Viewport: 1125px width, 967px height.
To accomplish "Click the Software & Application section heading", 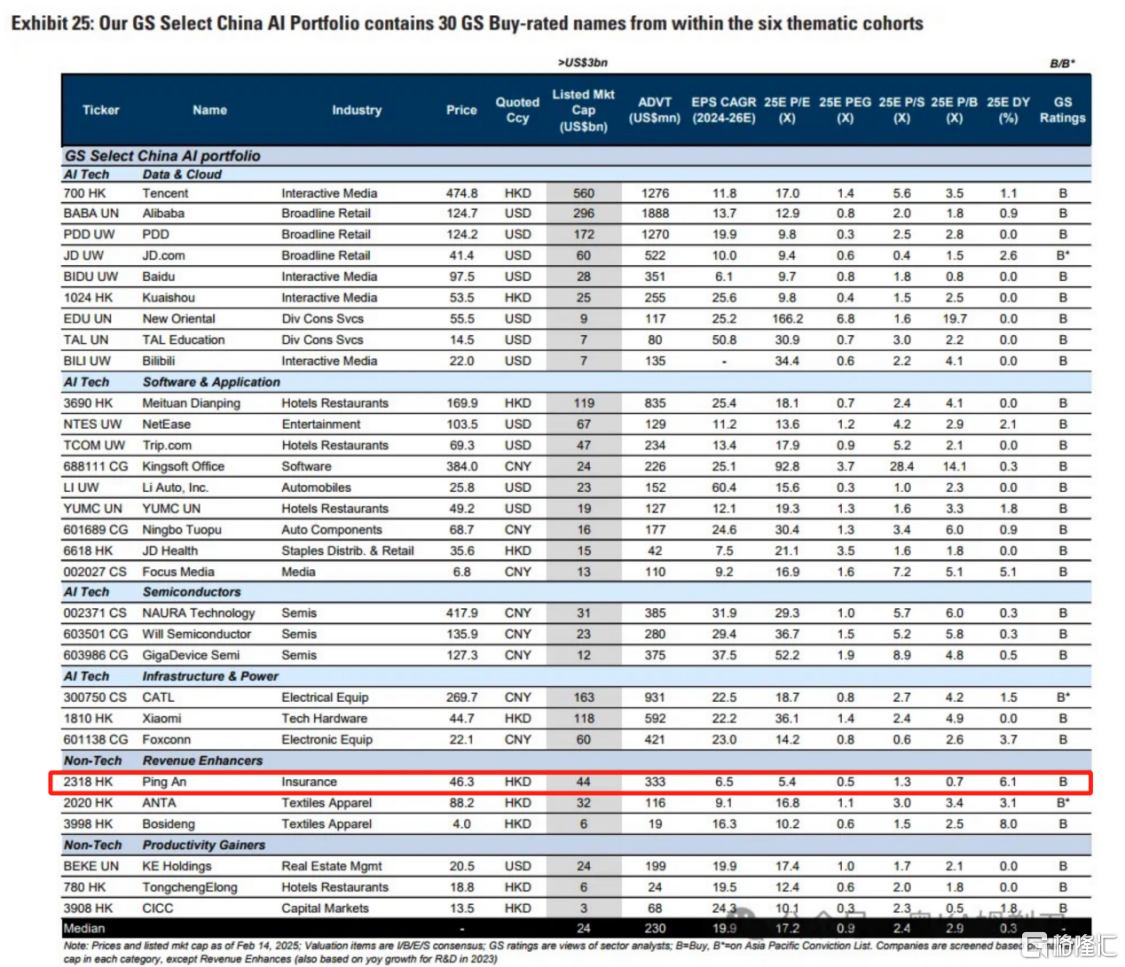I will click(211, 382).
